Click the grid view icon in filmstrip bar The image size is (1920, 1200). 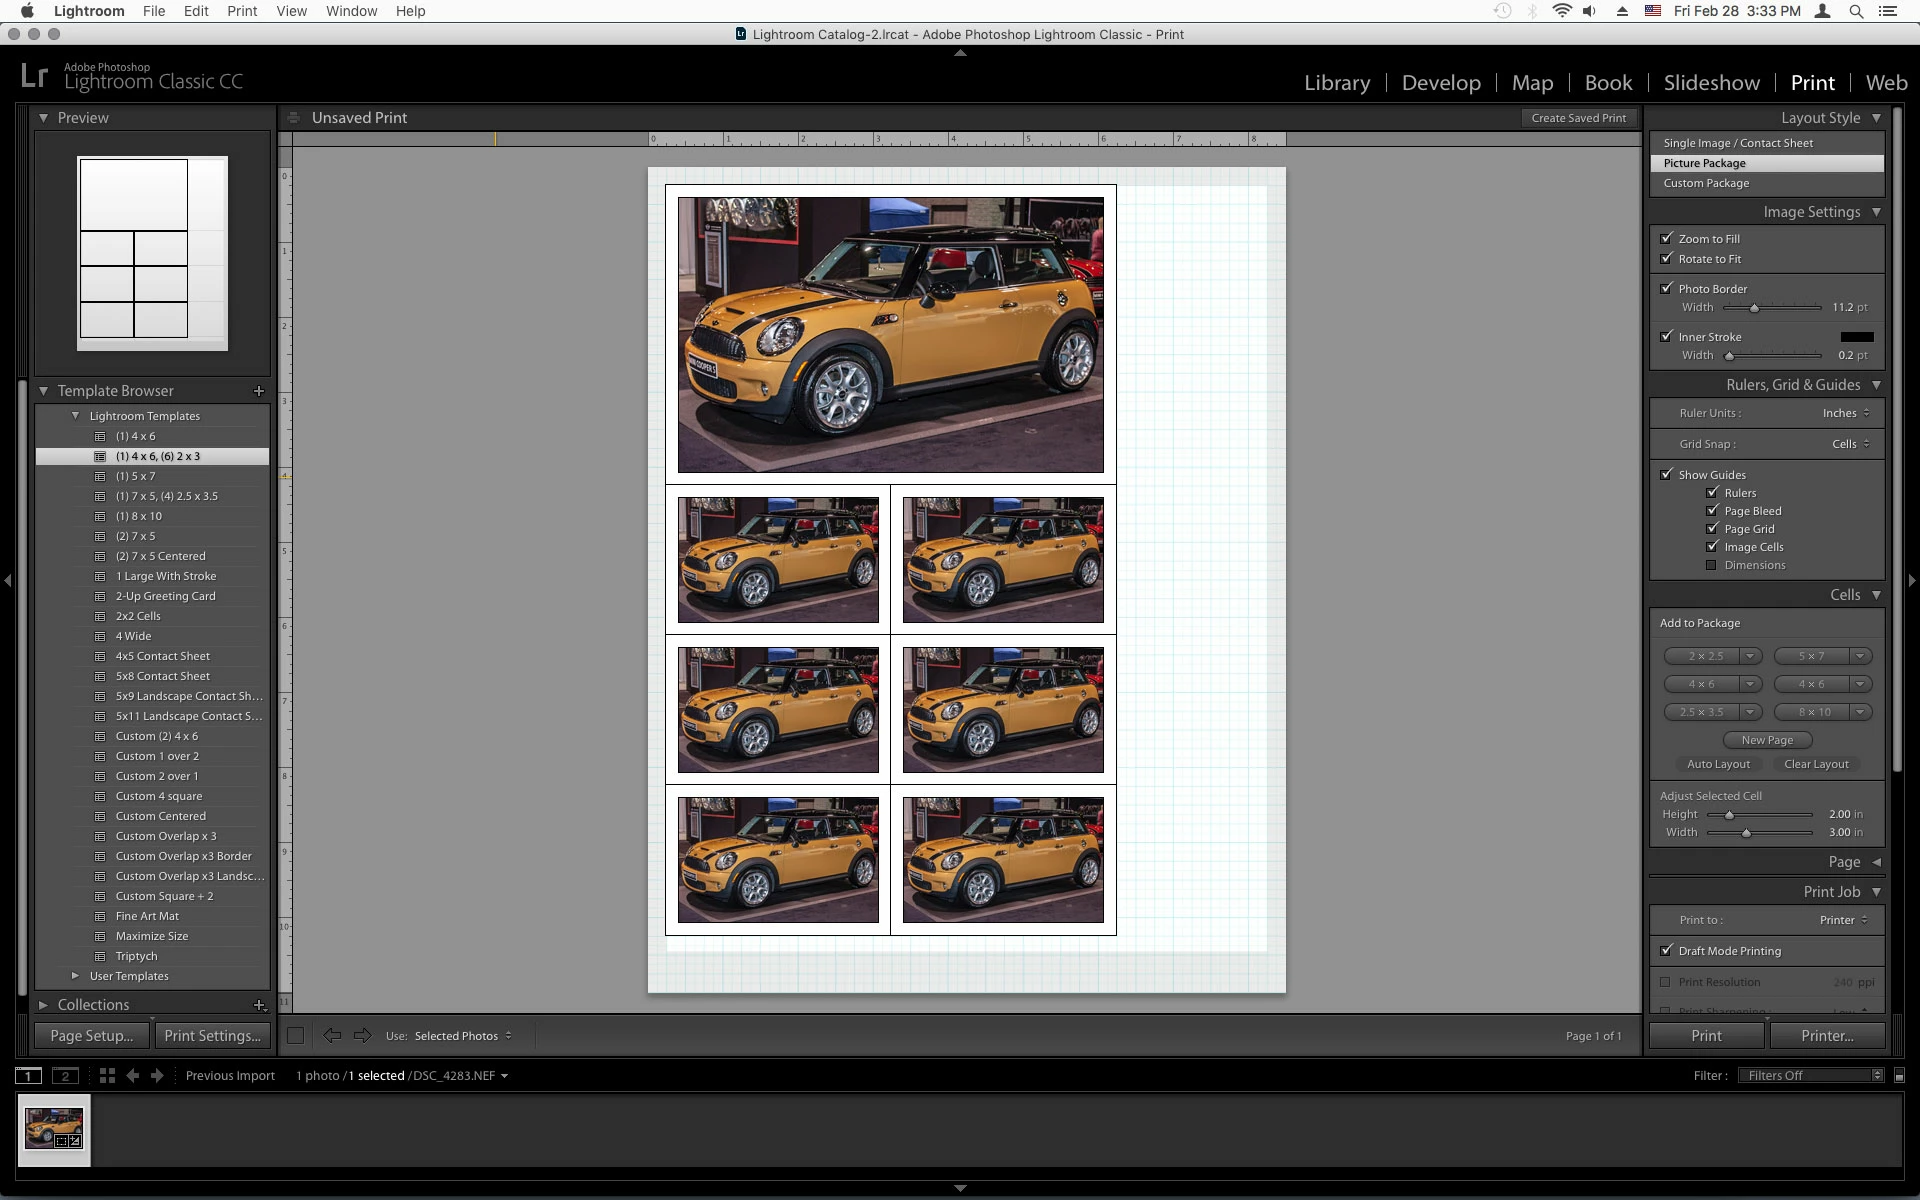pos(107,1076)
